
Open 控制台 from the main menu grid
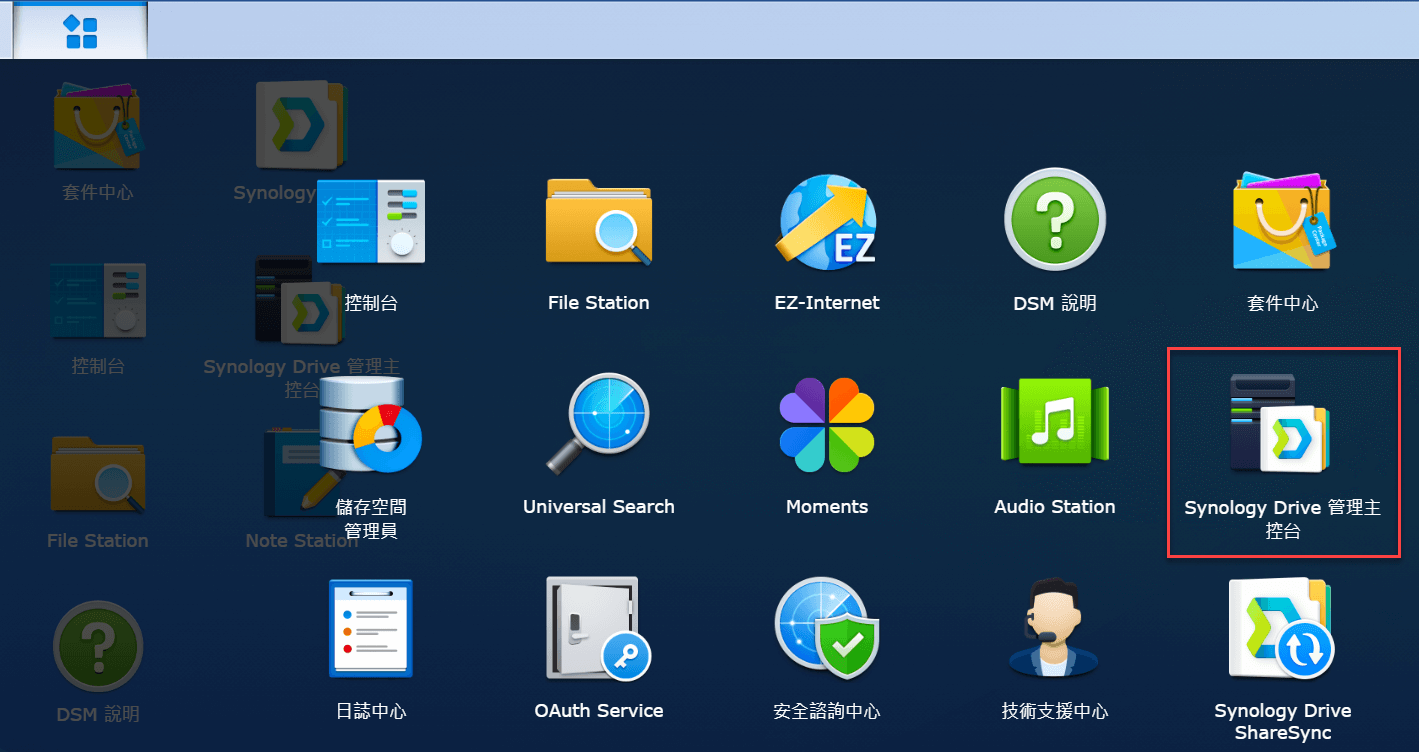coord(371,245)
